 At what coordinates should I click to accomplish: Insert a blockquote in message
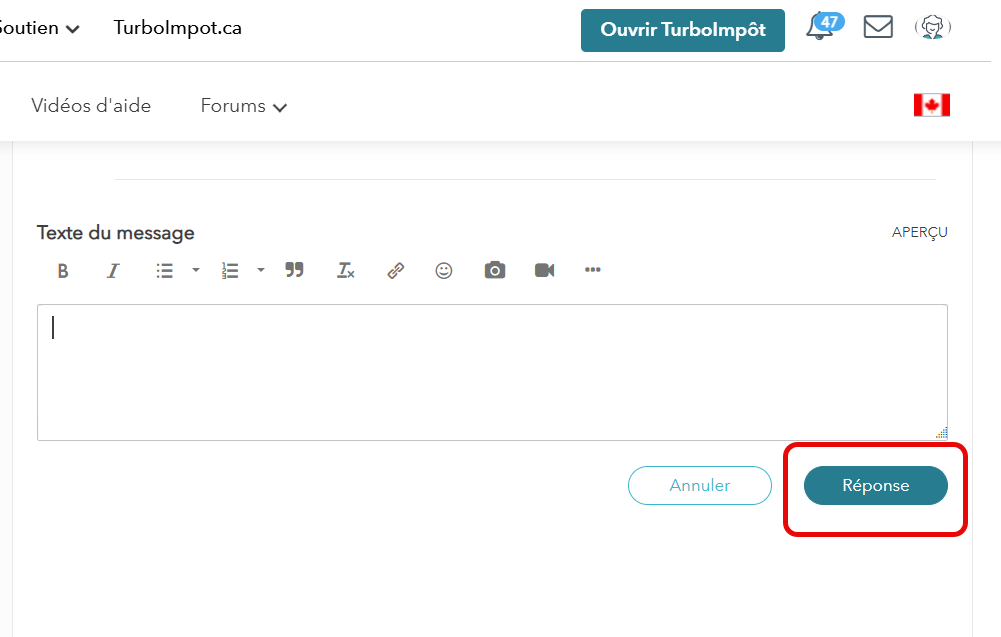tap(294, 270)
